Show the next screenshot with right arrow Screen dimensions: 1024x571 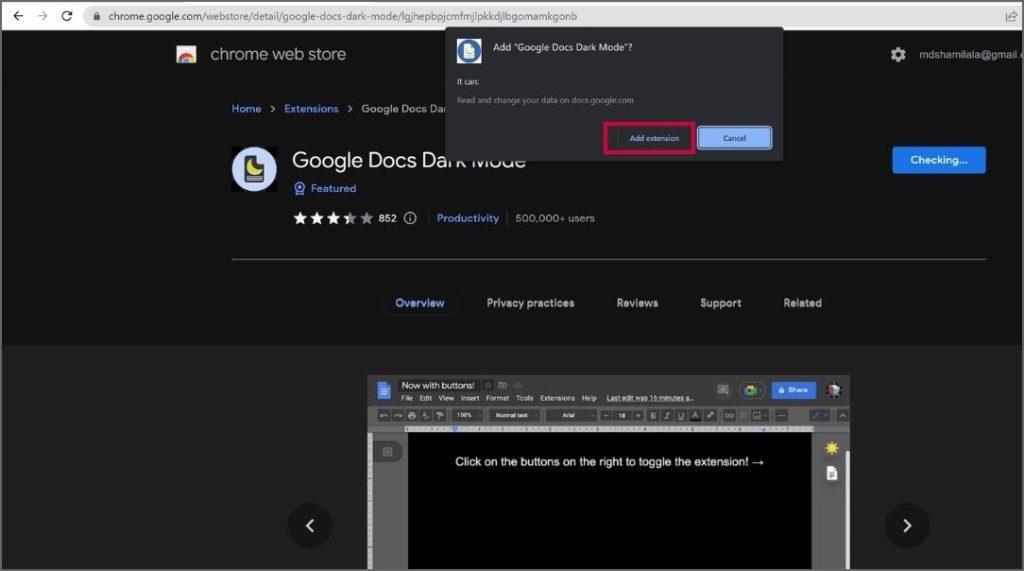906,525
